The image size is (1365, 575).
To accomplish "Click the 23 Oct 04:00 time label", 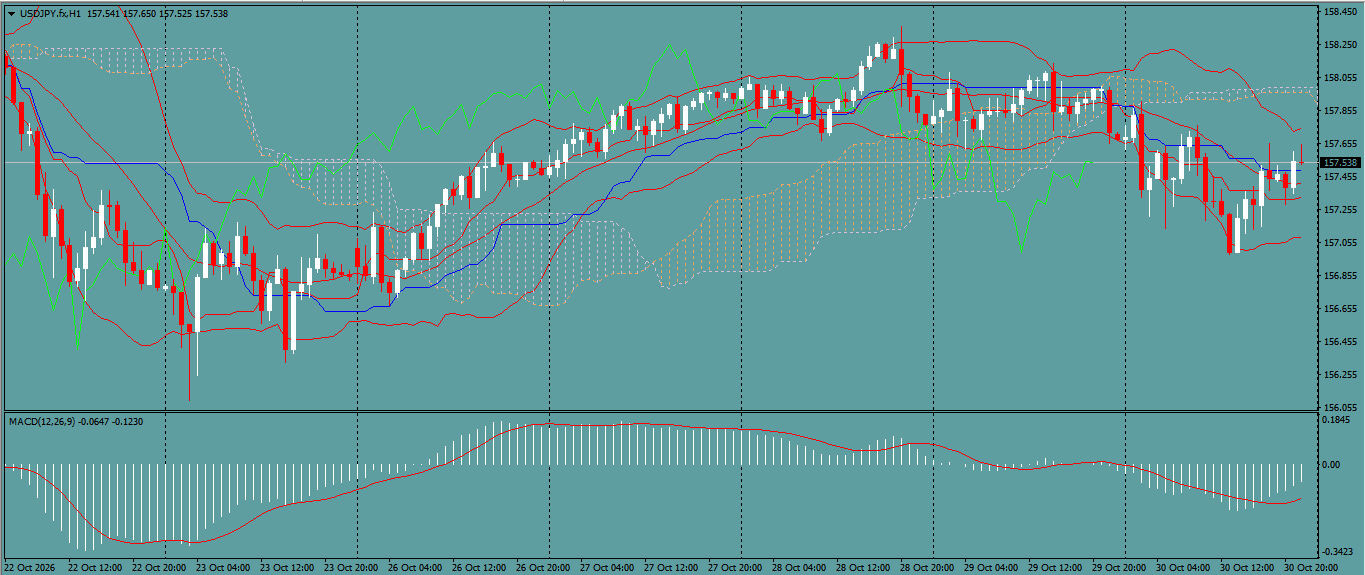I will (x=222, y=567).
